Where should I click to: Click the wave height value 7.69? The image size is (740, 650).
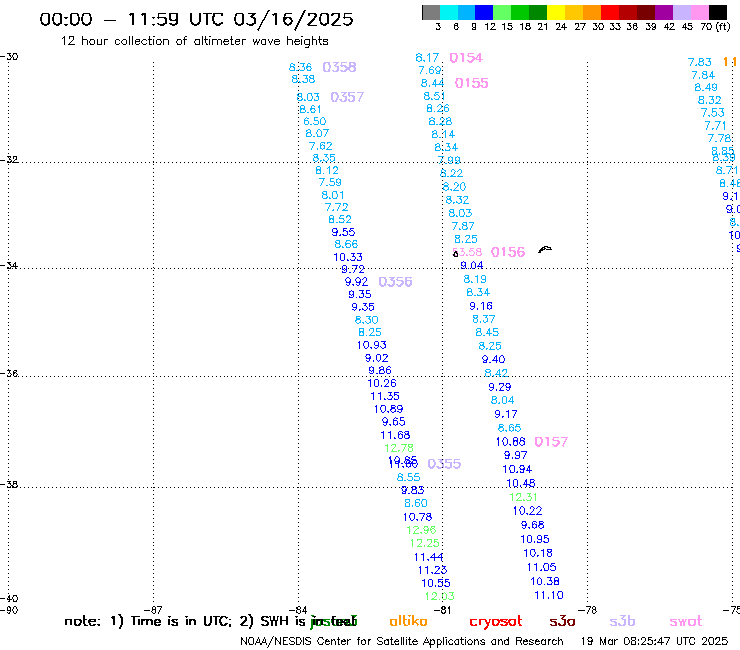pos(430,70)
